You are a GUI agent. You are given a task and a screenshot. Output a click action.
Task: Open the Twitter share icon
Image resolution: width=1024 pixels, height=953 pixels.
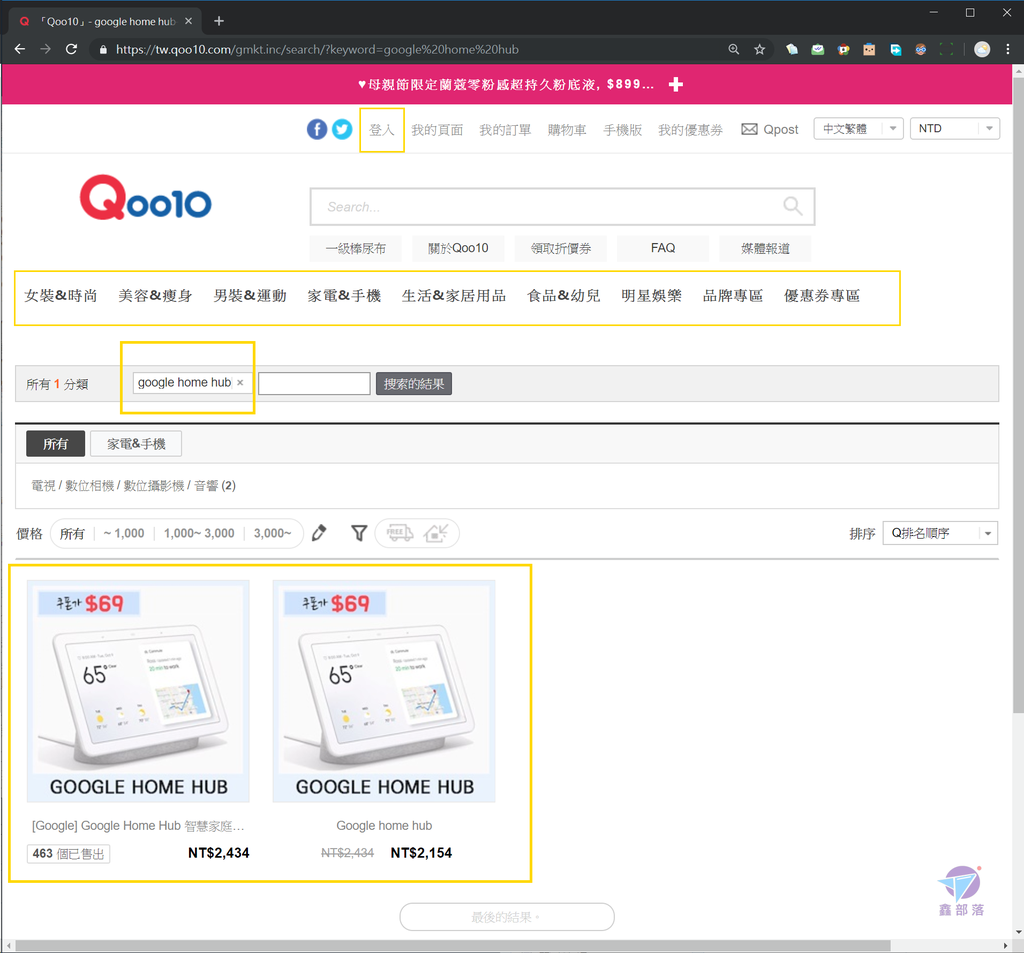click(x=342, y=129)
